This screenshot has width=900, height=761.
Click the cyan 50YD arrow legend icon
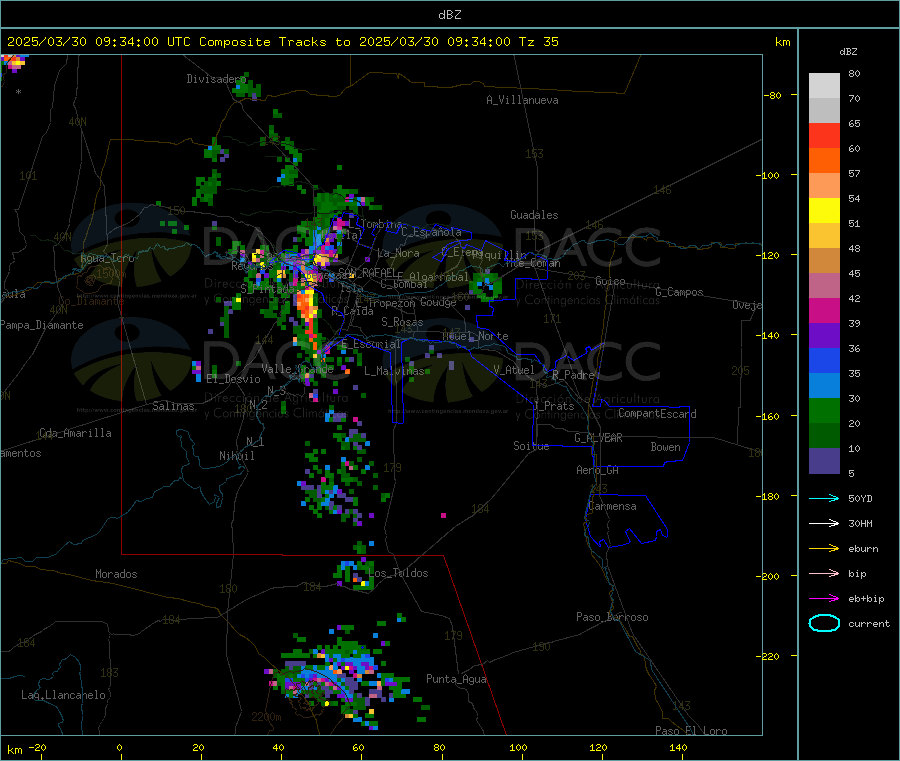pyautogui.click(x=824, y=498)
